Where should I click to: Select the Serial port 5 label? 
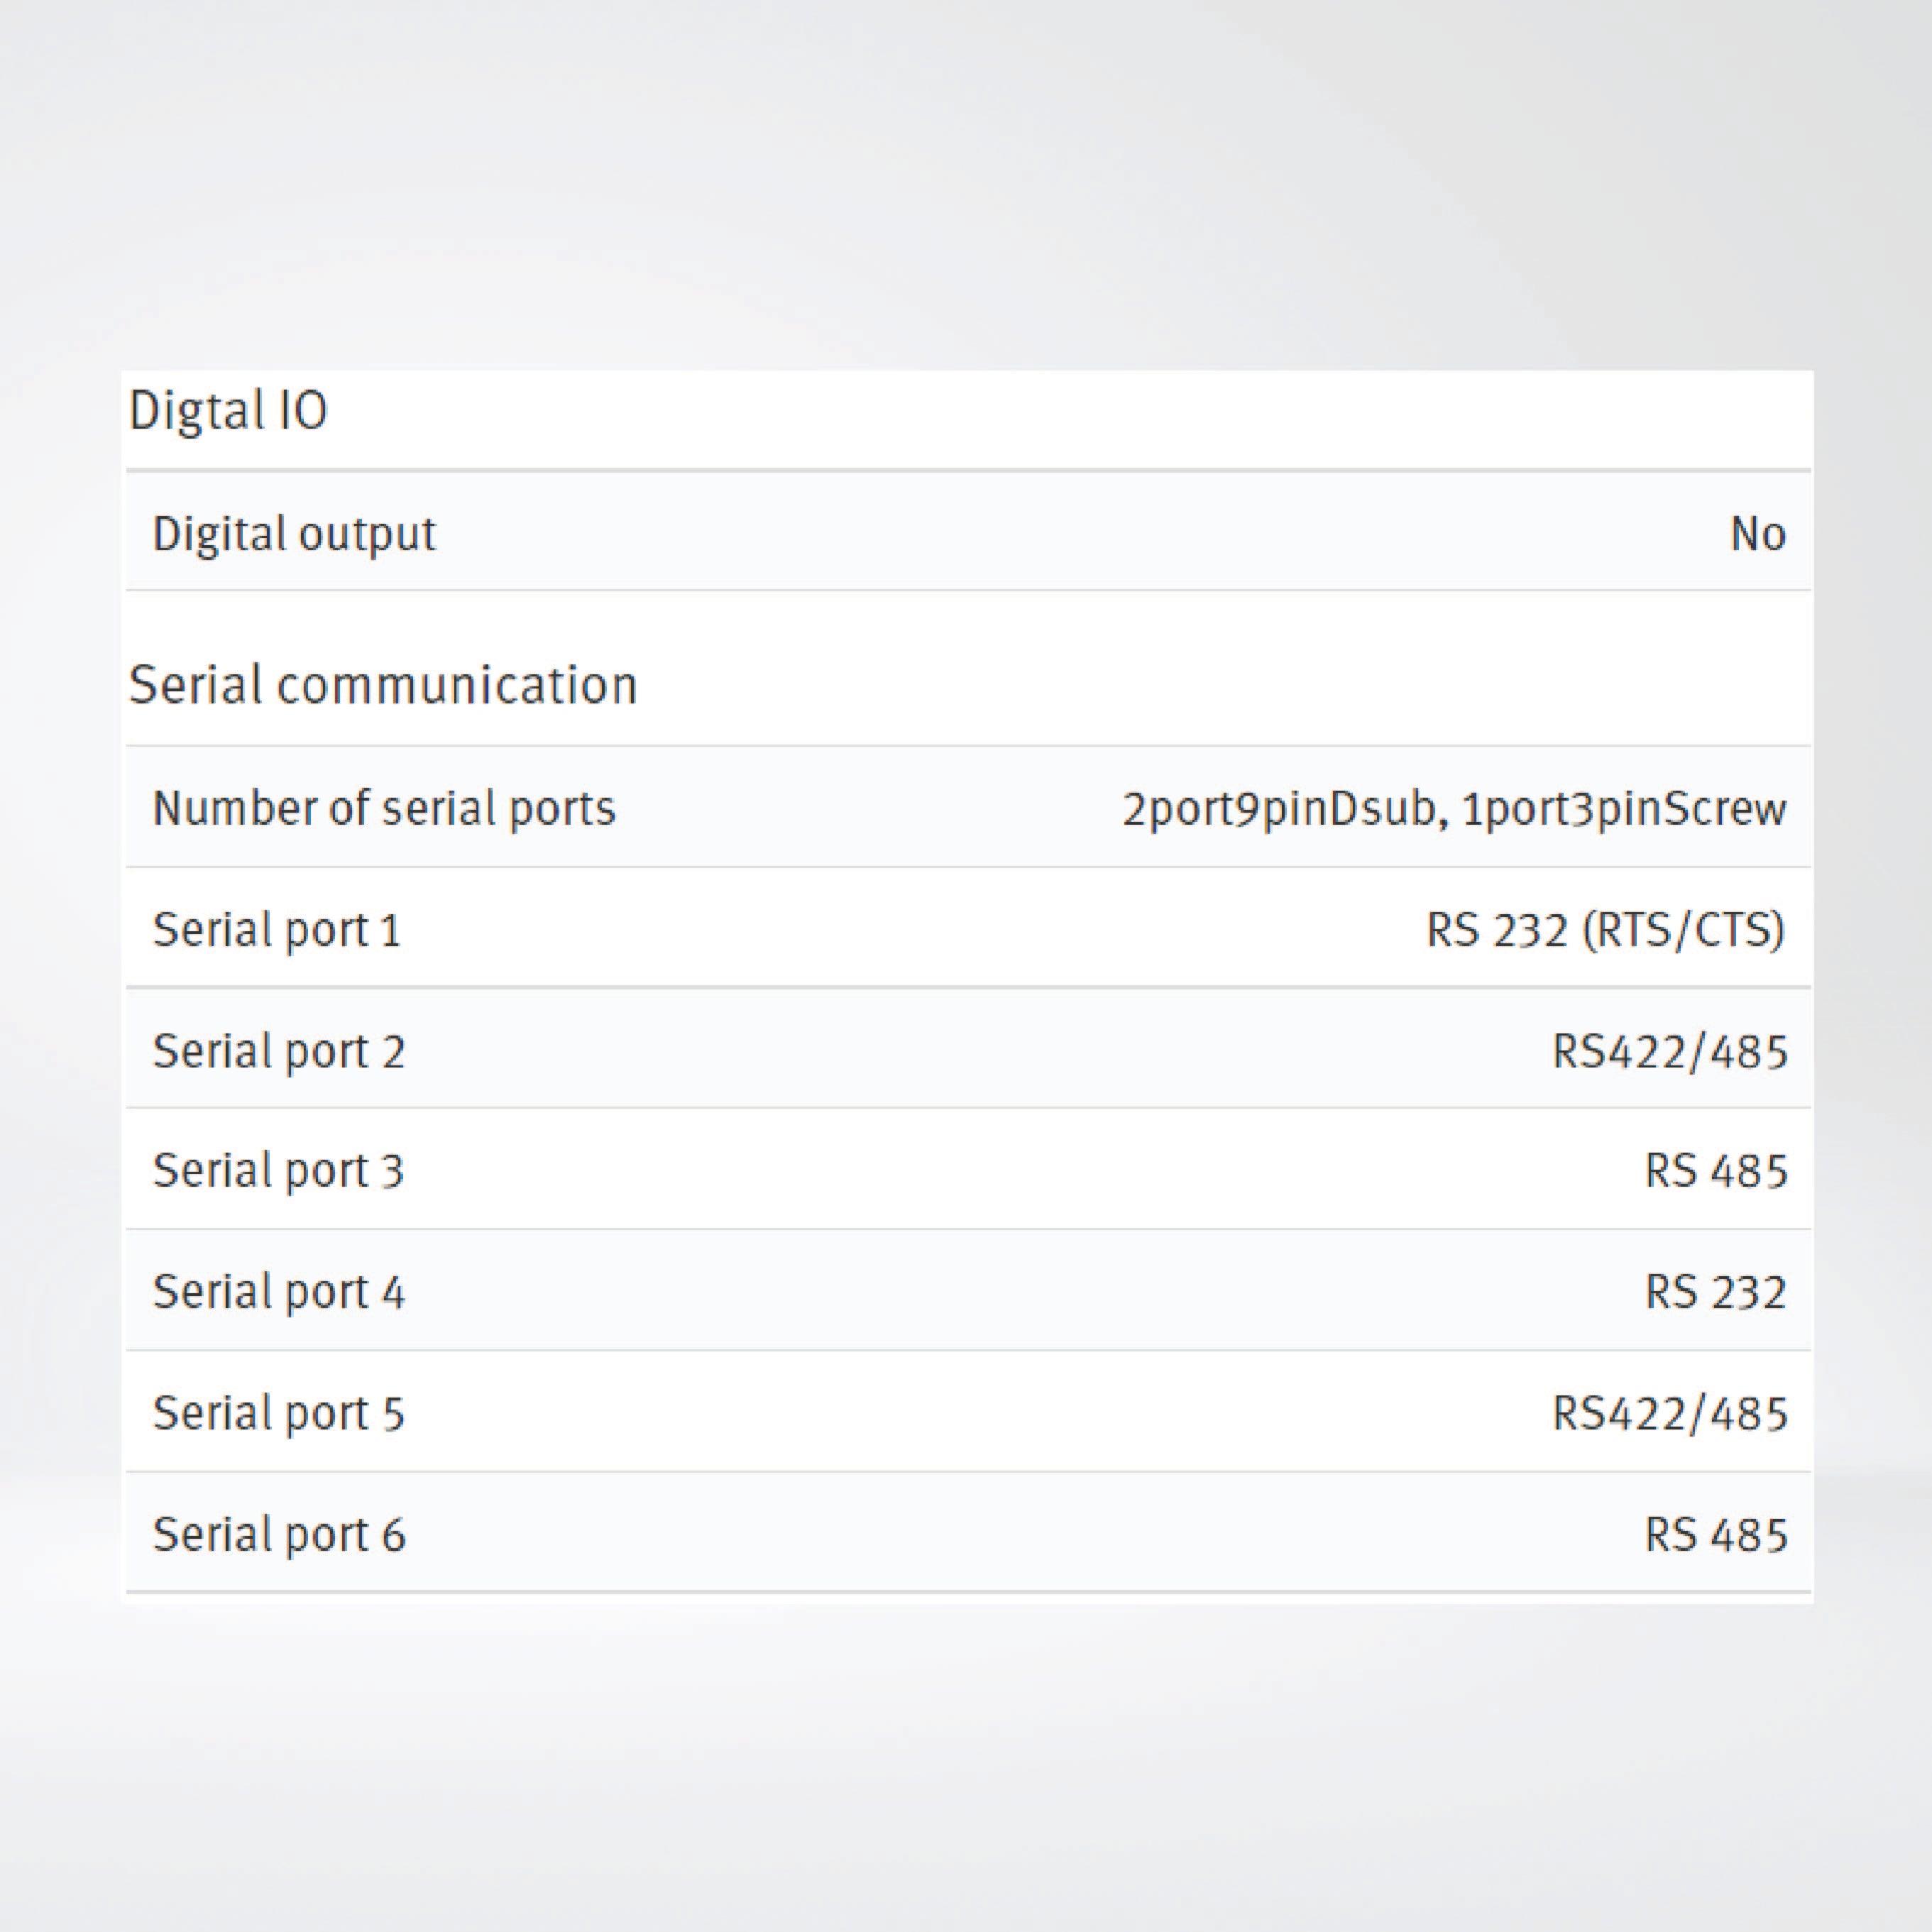click(279, 1413)
